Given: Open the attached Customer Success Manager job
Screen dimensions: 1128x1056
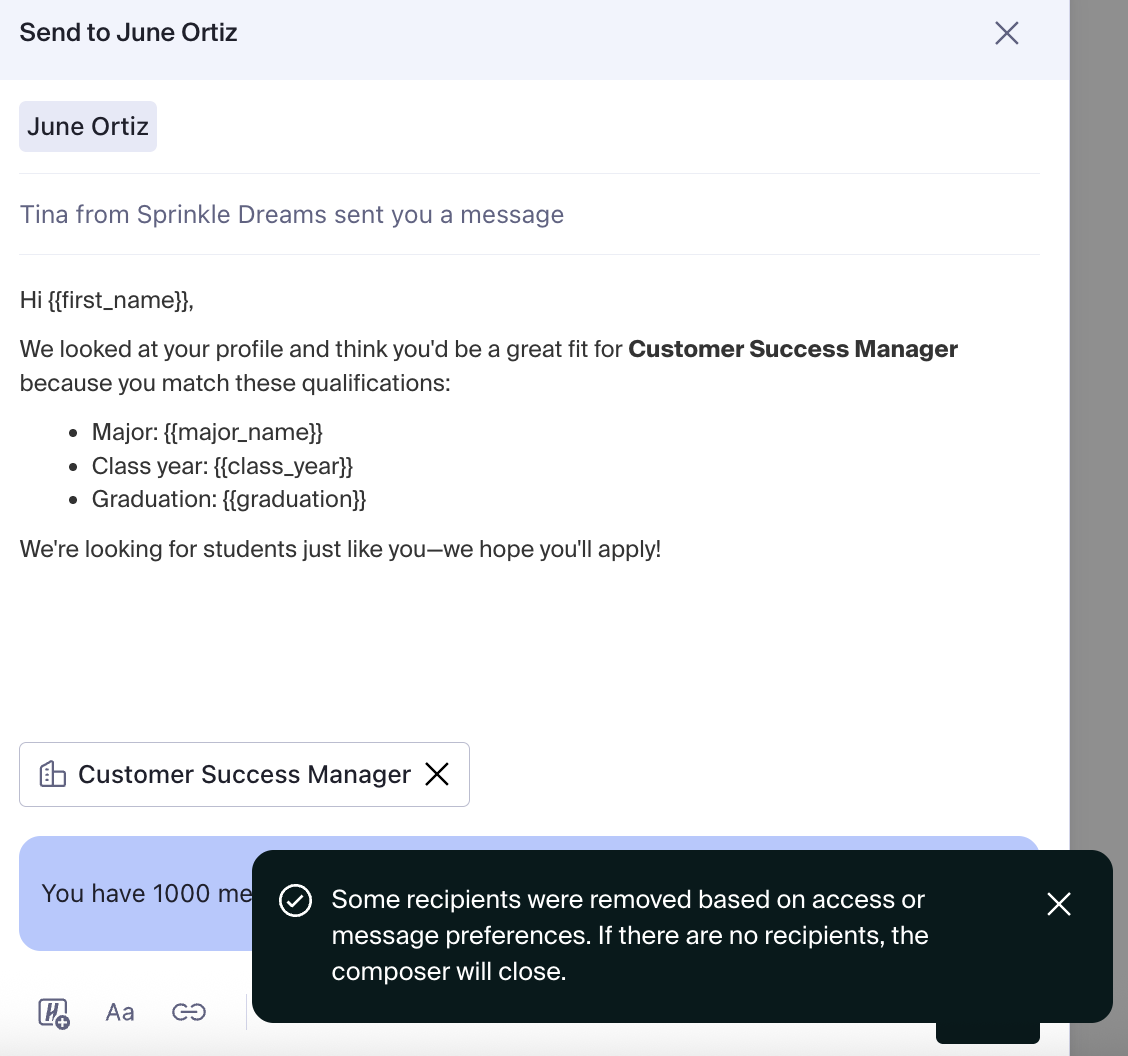Looking at the screenshot, I should coord(244,775).
